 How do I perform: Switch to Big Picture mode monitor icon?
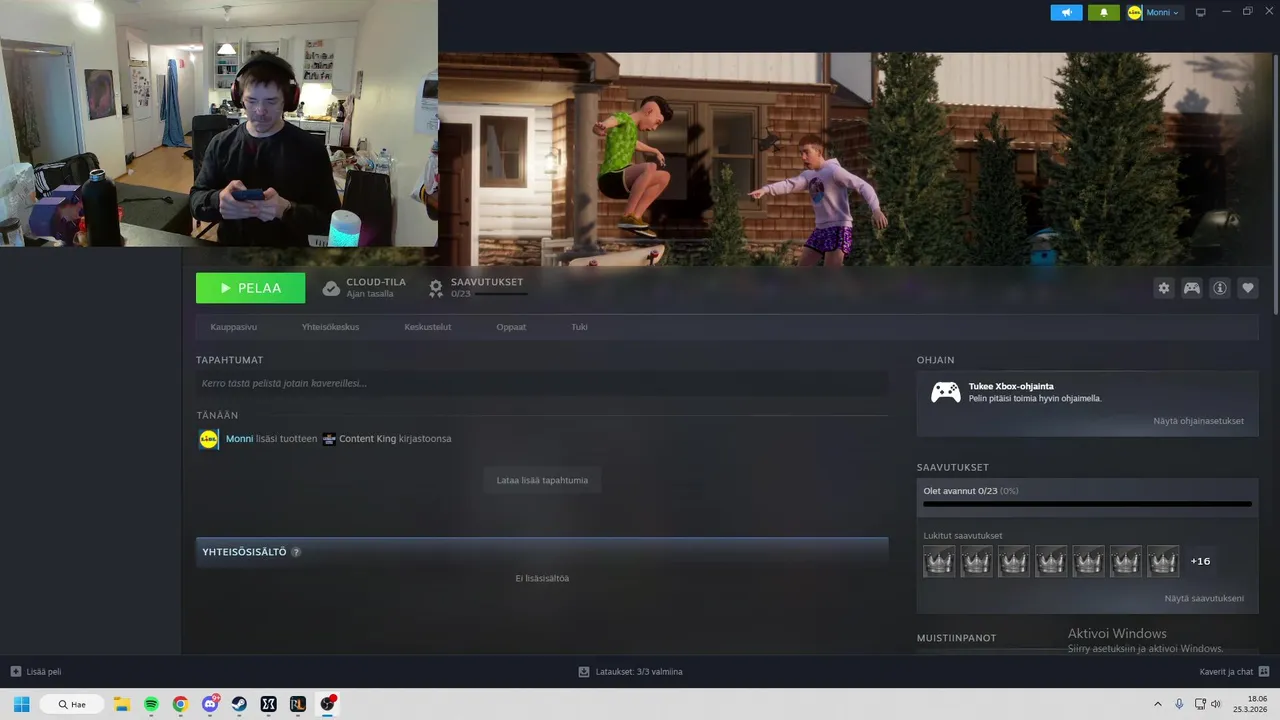point(1201,12)
